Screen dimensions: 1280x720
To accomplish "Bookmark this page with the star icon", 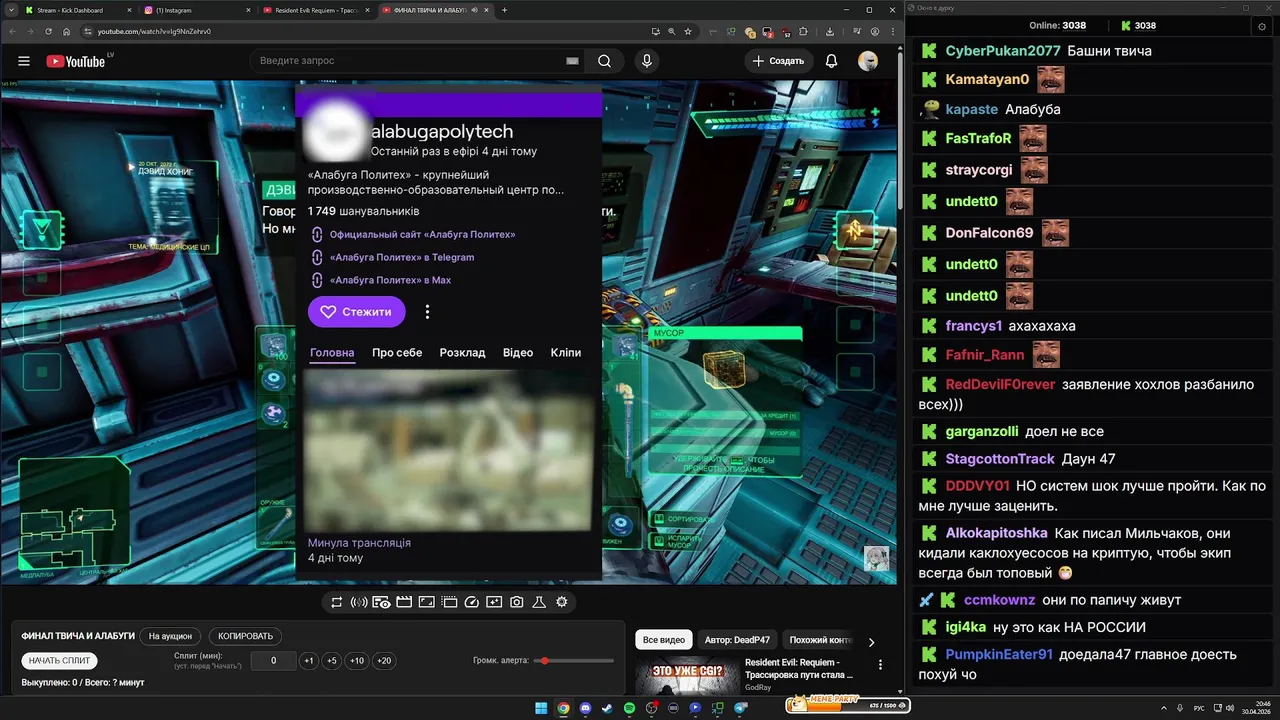I will (688, 31).
